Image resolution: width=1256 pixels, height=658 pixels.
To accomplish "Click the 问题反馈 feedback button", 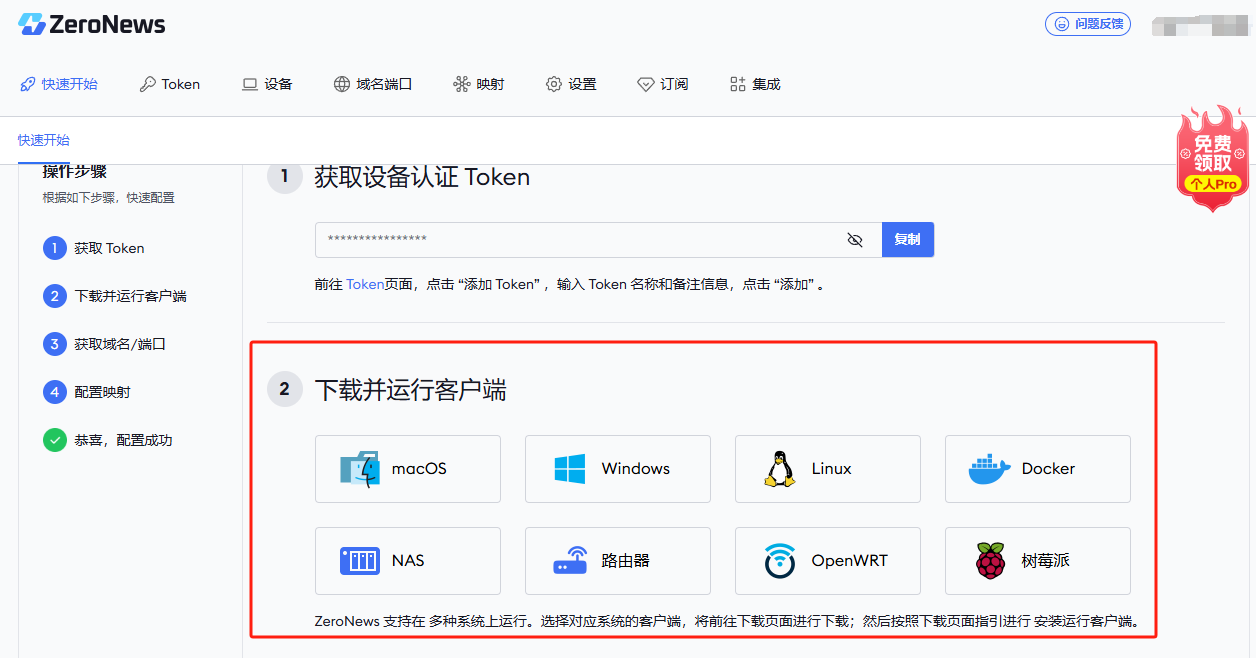I will tap(1088, 24).
